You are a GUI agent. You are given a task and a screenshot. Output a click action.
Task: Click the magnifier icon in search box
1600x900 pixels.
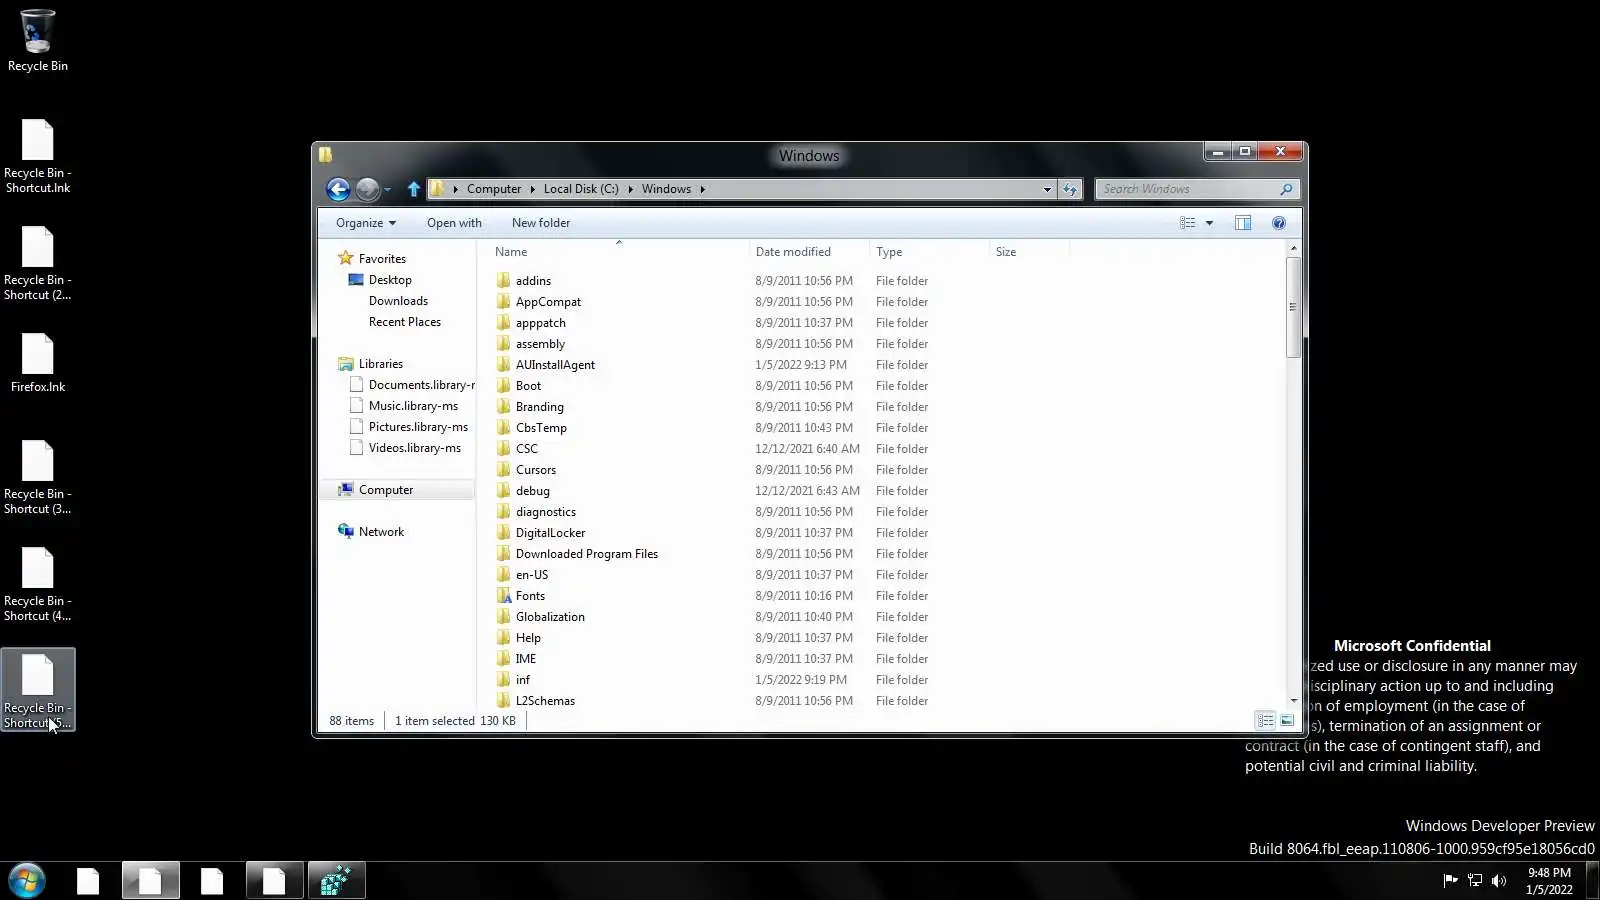point(1286,189)
